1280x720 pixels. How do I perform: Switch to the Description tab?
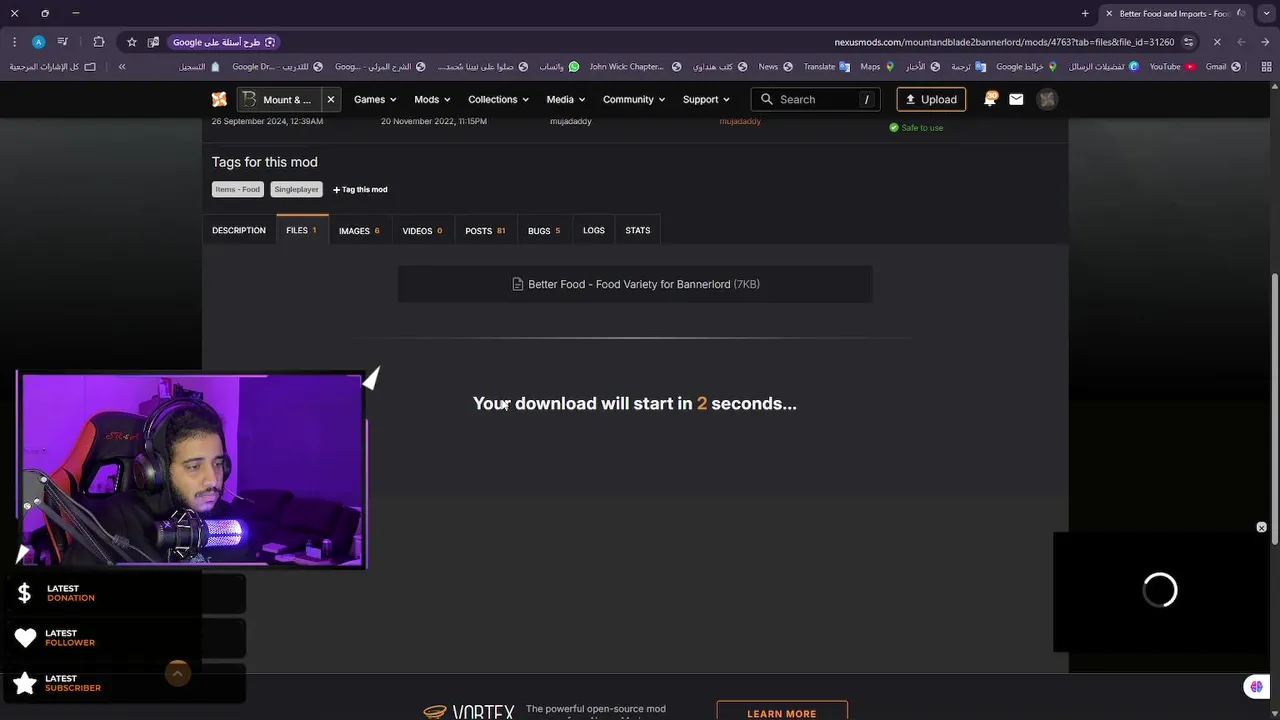click(239, 230)
